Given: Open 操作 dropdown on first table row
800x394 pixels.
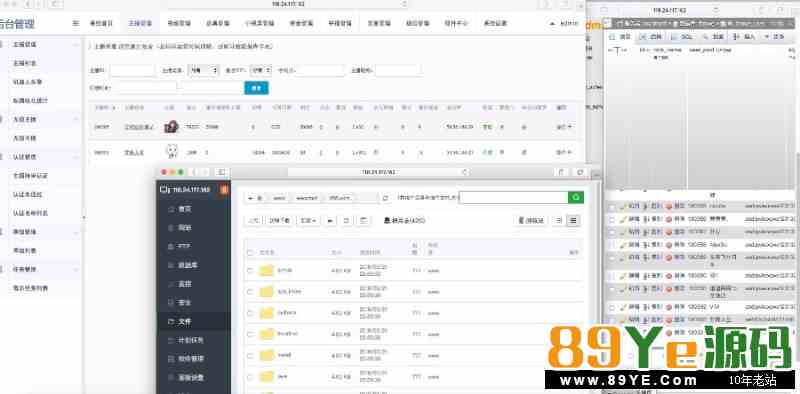Looking at the screenshot, I should pyautogui.click(x=564, y=127).
